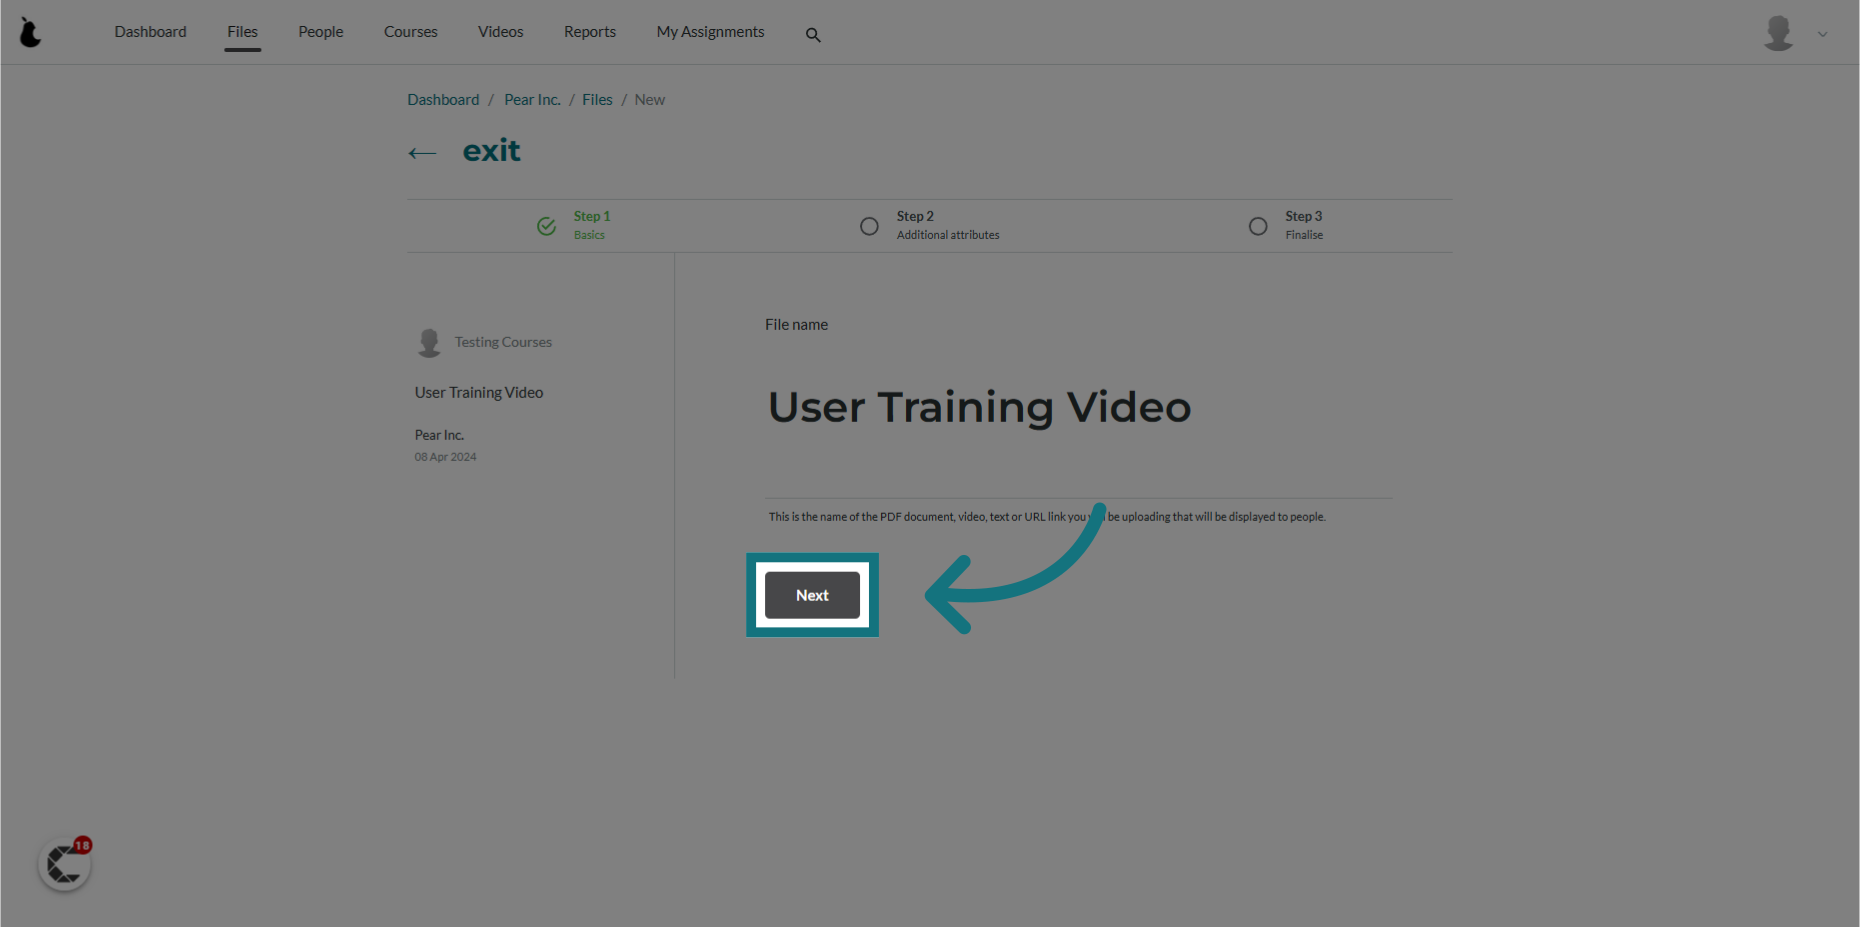The image size is (1860, 927).
Task: Click the user avatar in top bar
Action: (x=1778, y=33)
